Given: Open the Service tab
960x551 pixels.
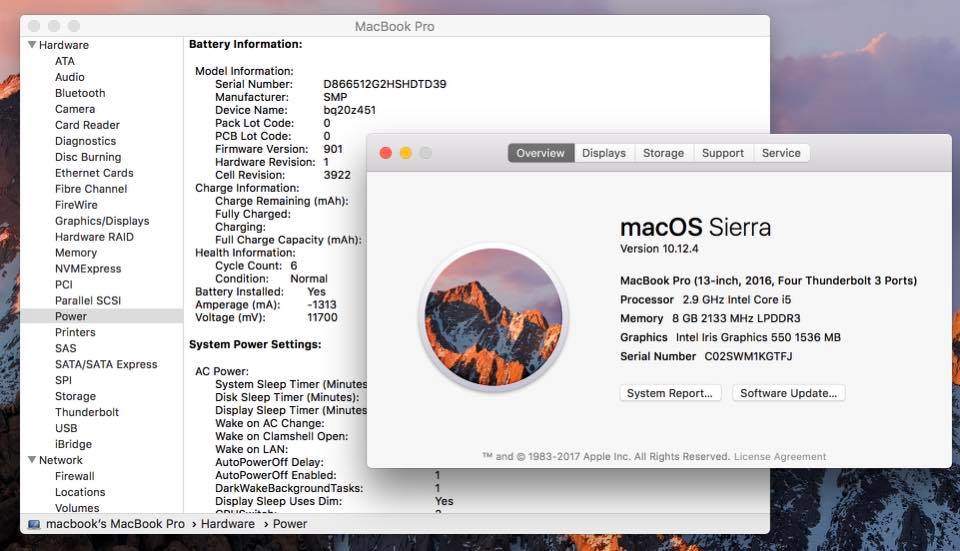Looking at the screenshot, I should pyautogui.click(x=781, y=153).
